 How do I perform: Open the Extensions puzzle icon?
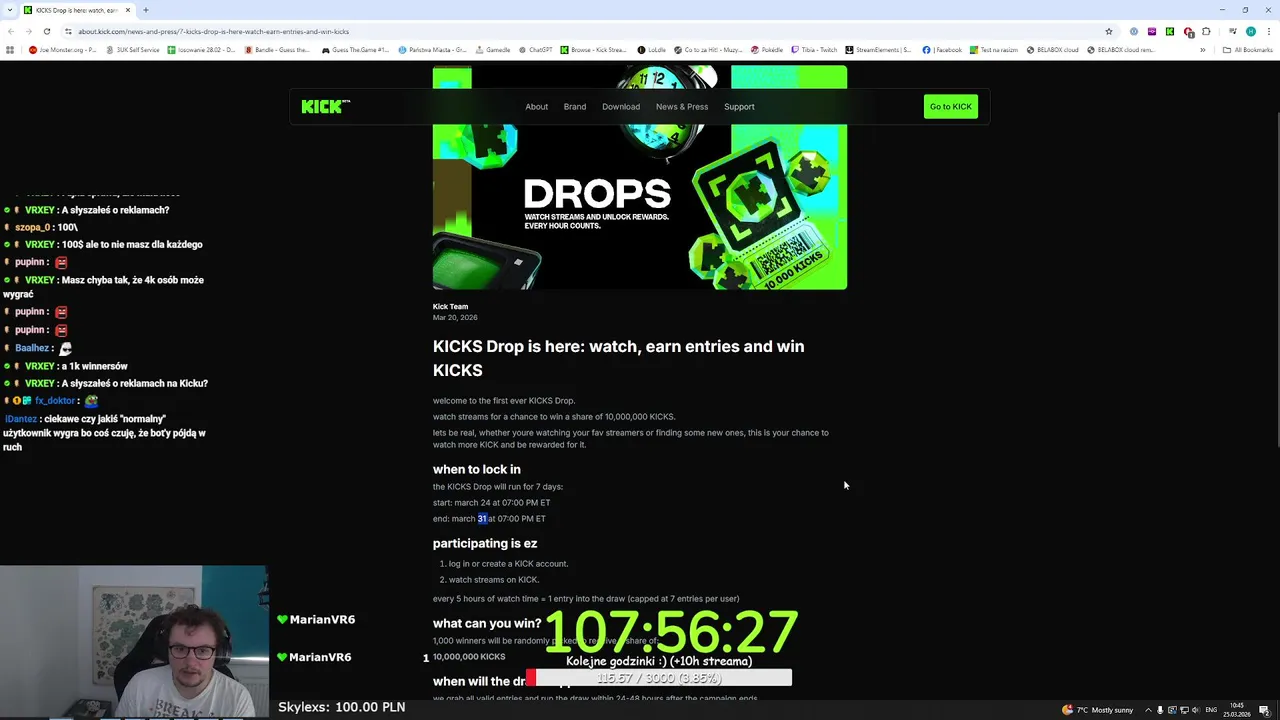[x=1206, y=31]
